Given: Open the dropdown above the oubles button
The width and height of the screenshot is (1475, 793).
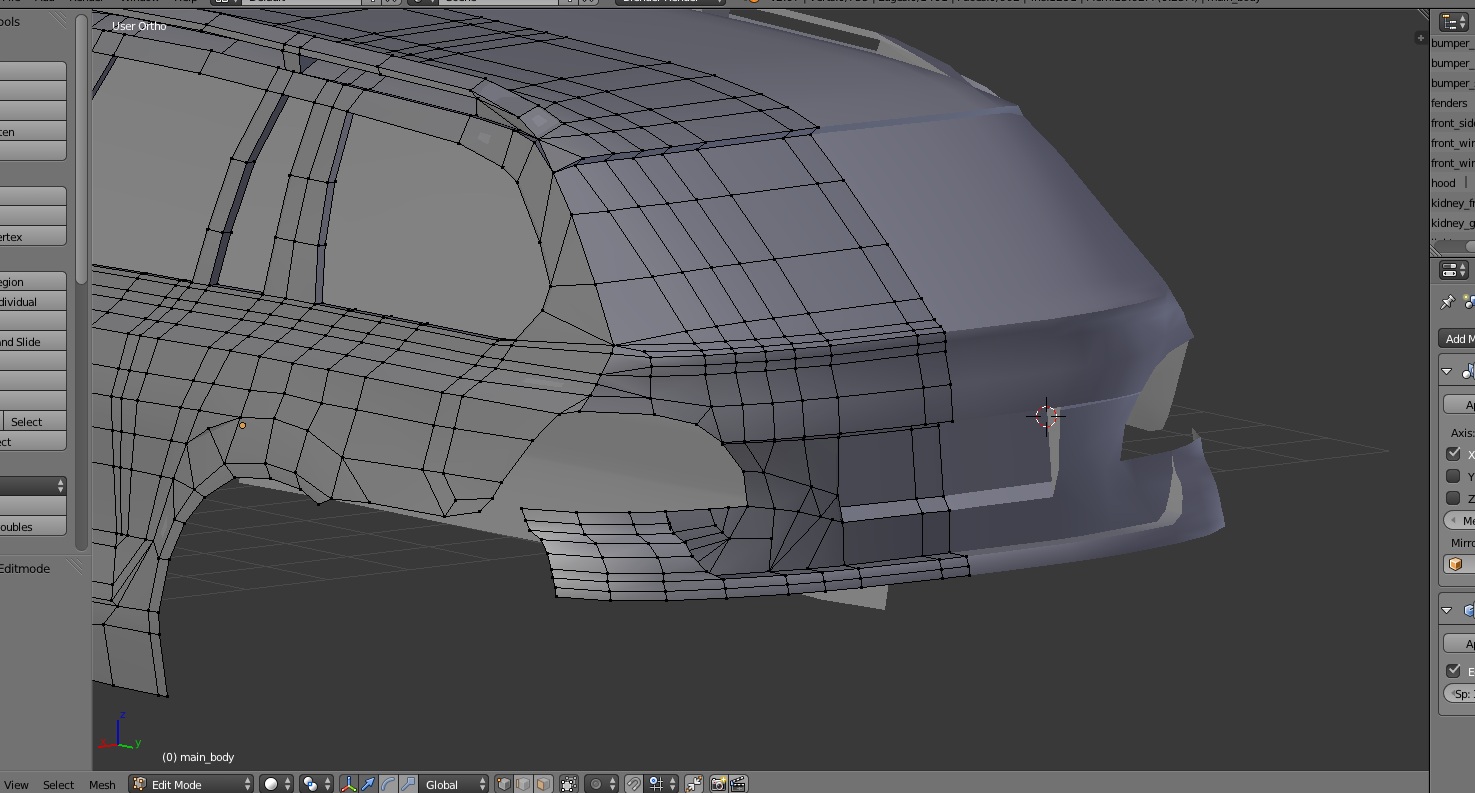Looking at the screenshot, I should pyautogui.click(x=33, y=486).
